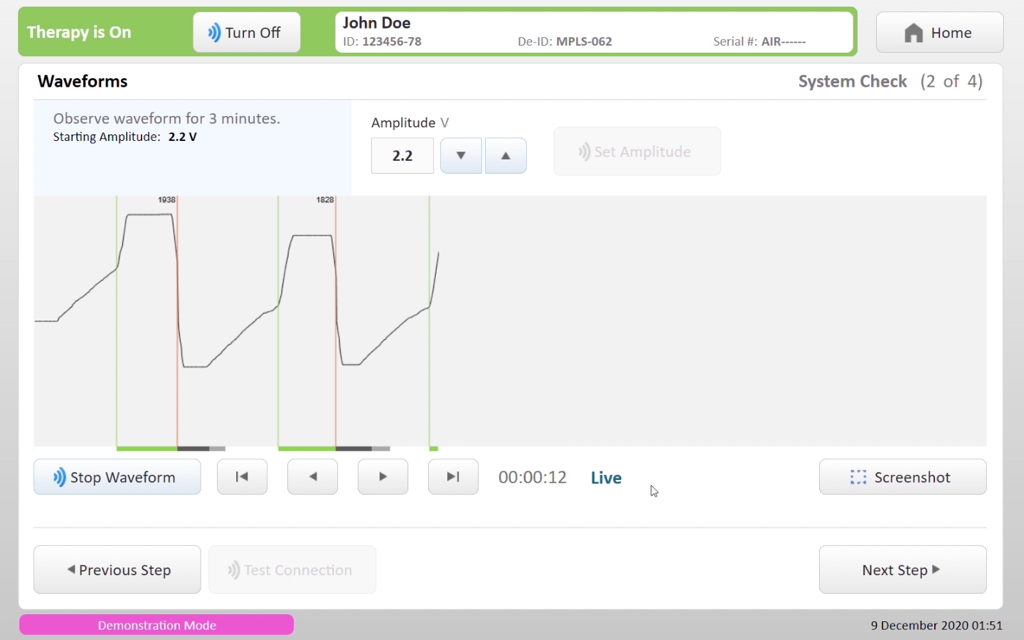Viewport: 1024px width, 640px height.
Task: Go back to Previous Step
Action: 117,569
